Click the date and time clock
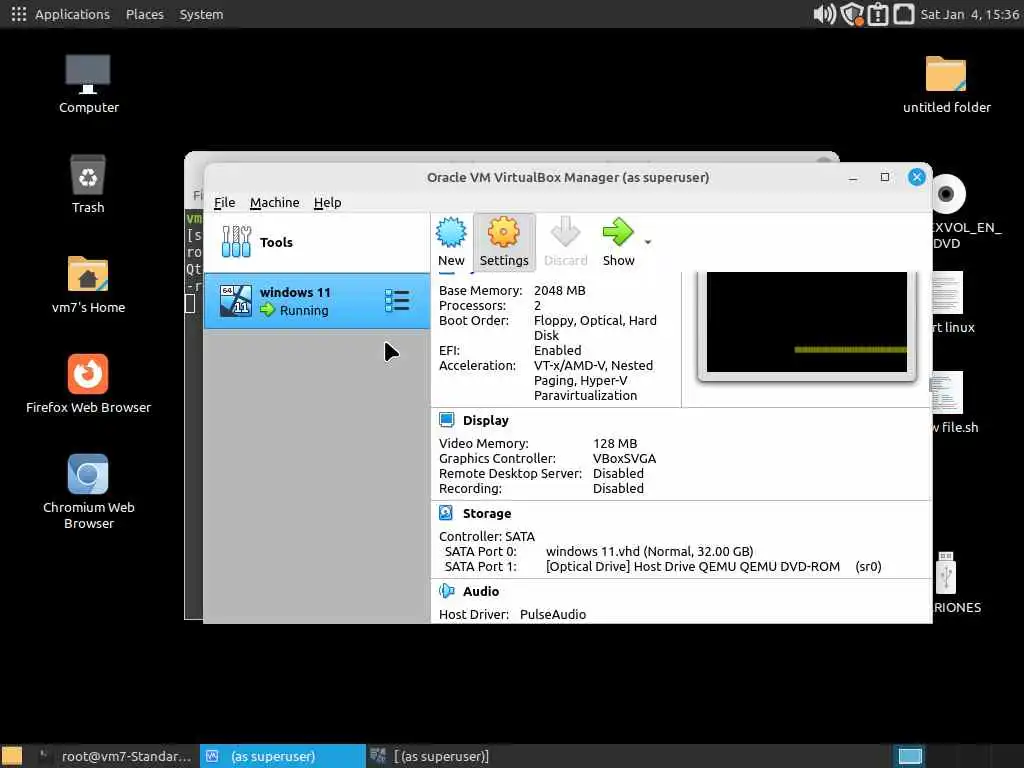Image resolution: width=1024 pixels, height=768 pixels. 969,14
